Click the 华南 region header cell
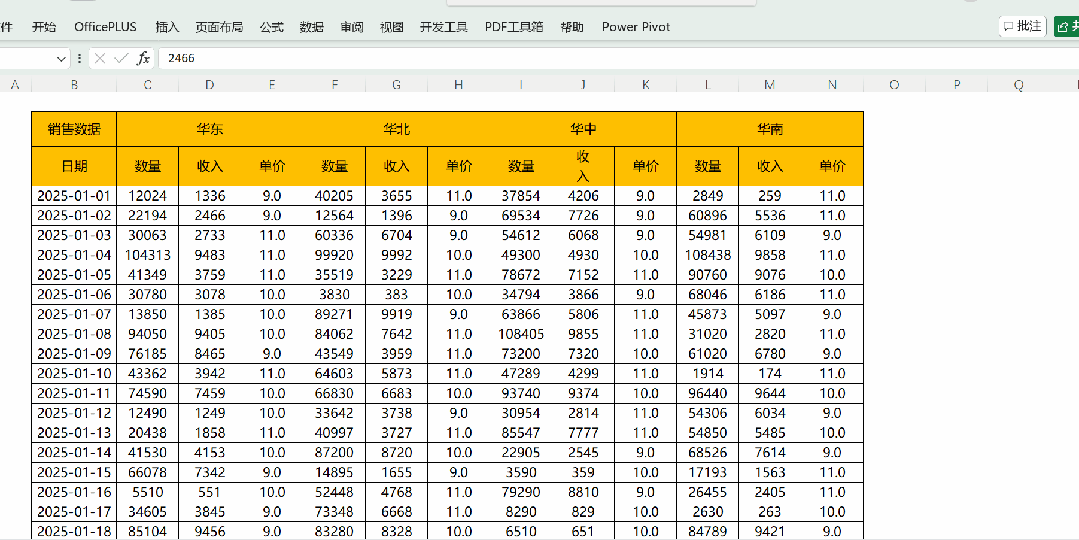1079x540 pixels. pos(770,129)
